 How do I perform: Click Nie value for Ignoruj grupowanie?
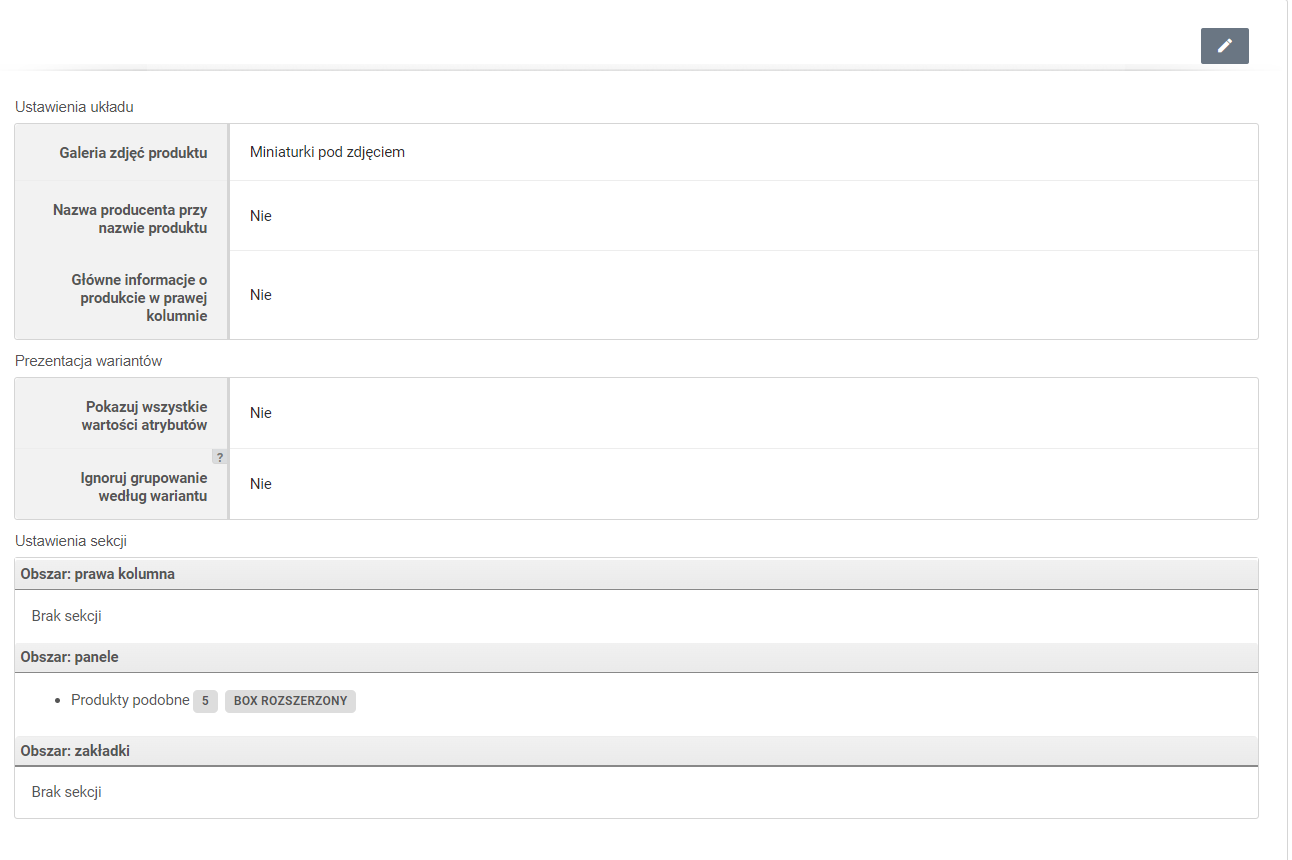pos(261,484)
